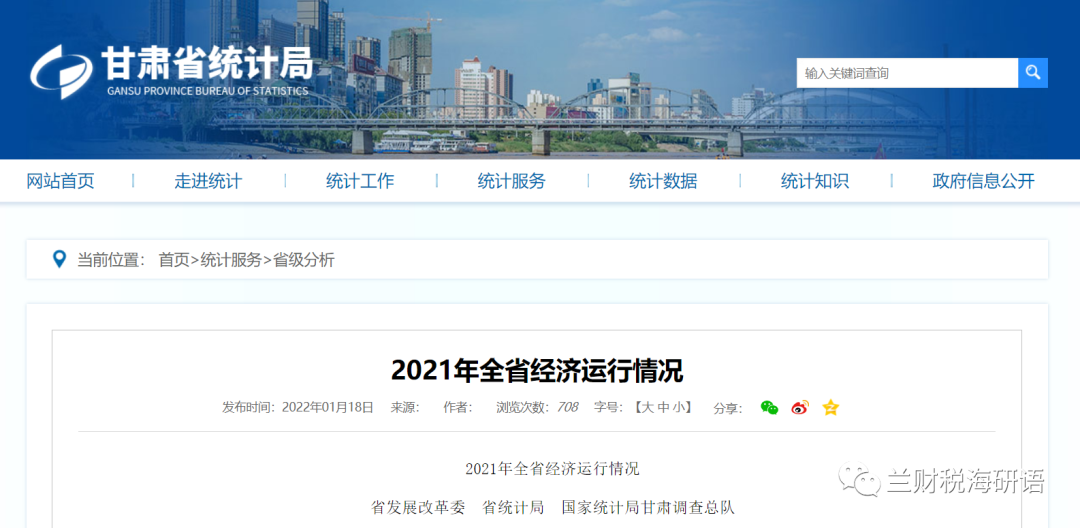Open the 统计数据 navigation item
This screenshot has width=1080, height=528.
click(x=663, y=181)
